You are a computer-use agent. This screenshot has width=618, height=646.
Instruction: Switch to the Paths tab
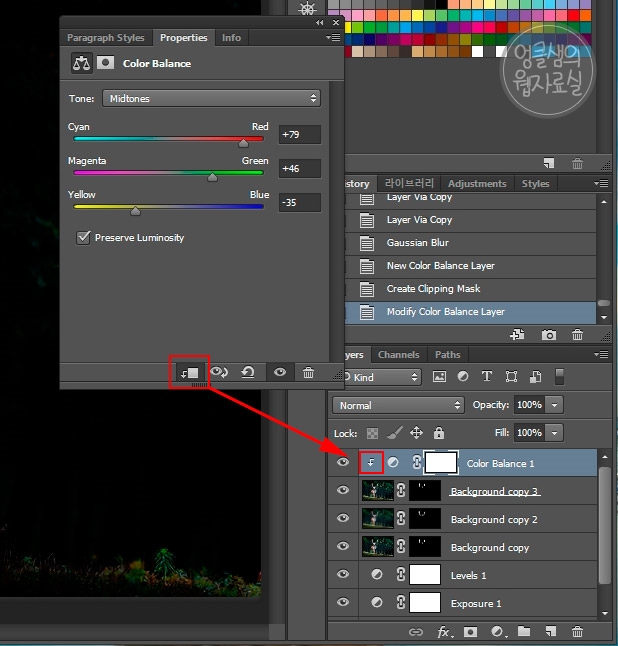pos(447,354)
